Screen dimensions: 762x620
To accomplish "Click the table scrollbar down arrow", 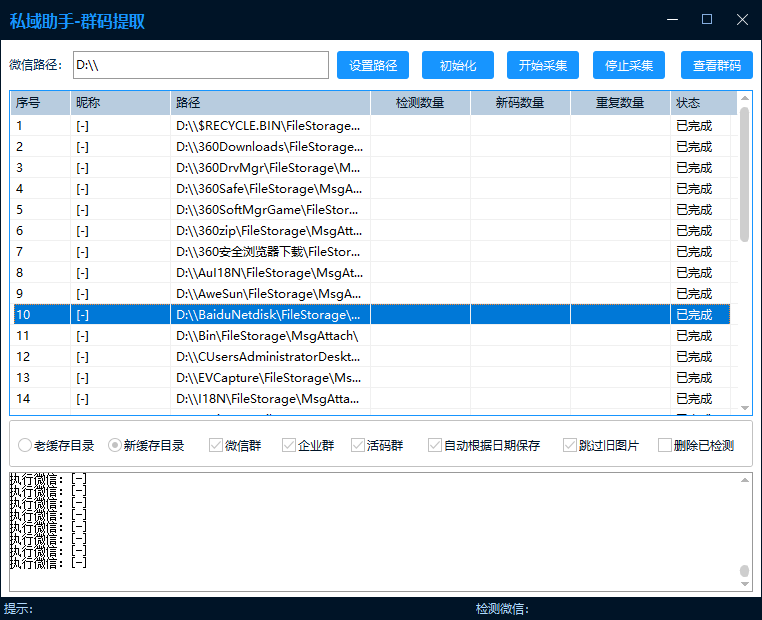I will point(745,408).
